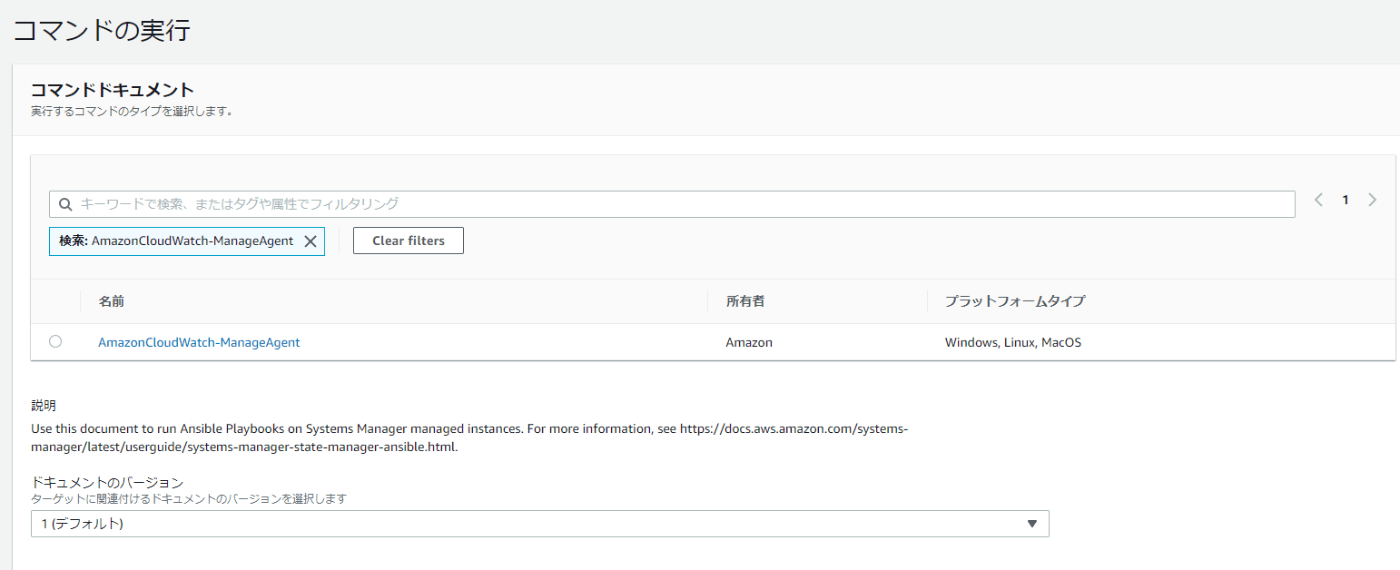Image resolution: width=1400 pixels, height=570 pixels.
Task: Go to previous page arrow
Action: coord(1319,200)
